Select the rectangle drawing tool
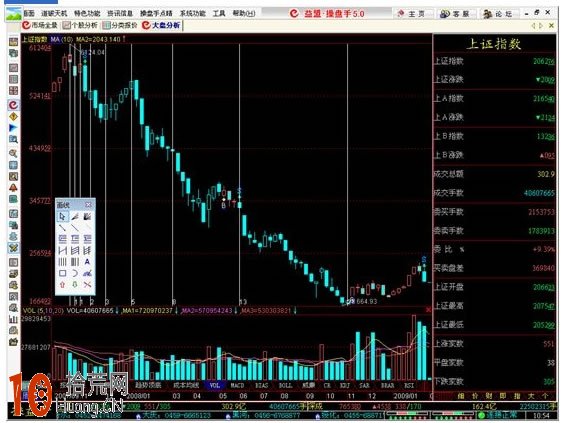This screenshot has height=423, width=561. 63,273
